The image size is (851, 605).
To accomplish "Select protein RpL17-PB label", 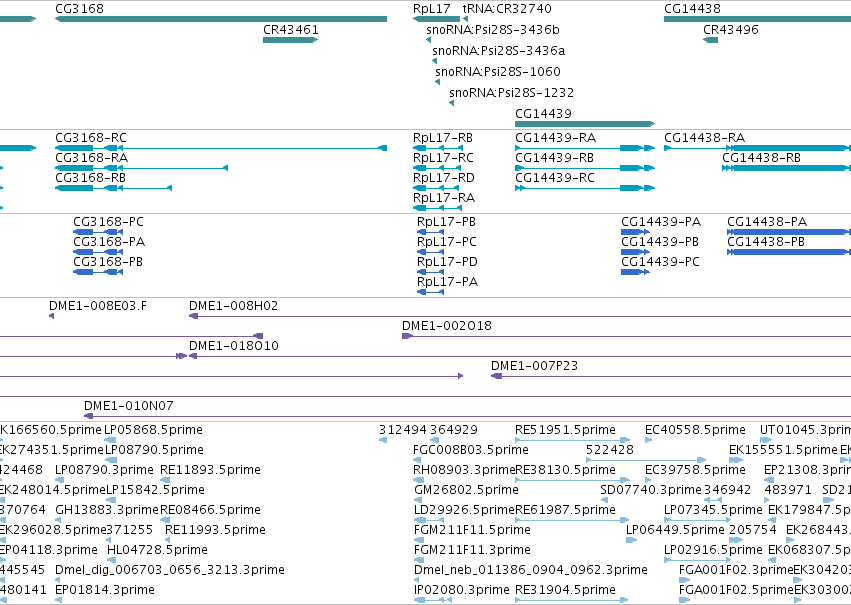I will click(446, 222).
